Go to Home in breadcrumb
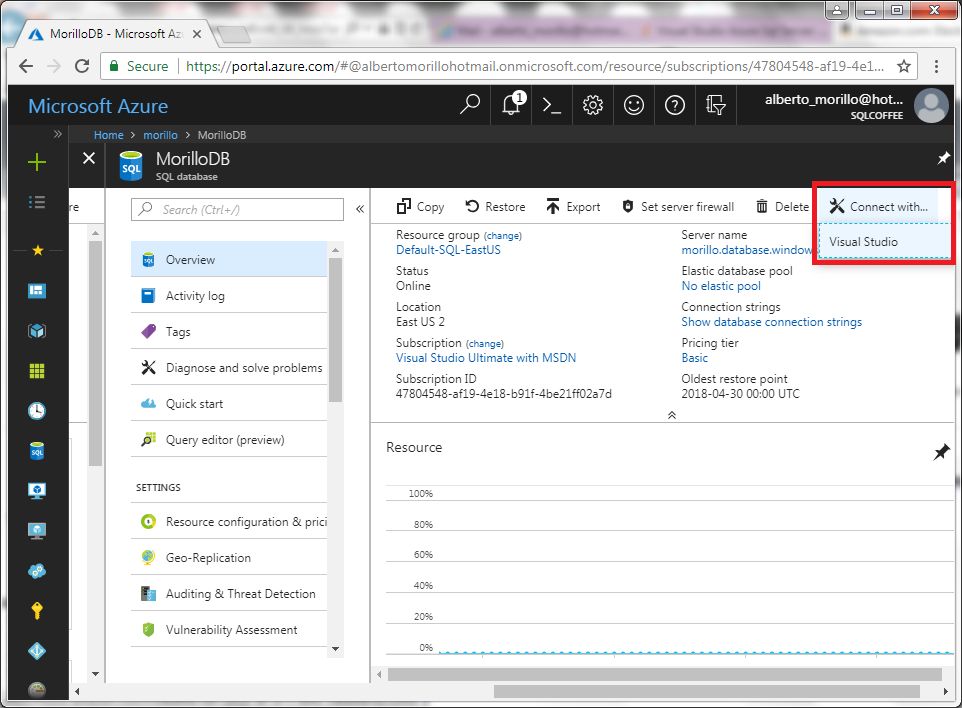Viewport: 962px width, 708px height. click(x=109, y=135)
